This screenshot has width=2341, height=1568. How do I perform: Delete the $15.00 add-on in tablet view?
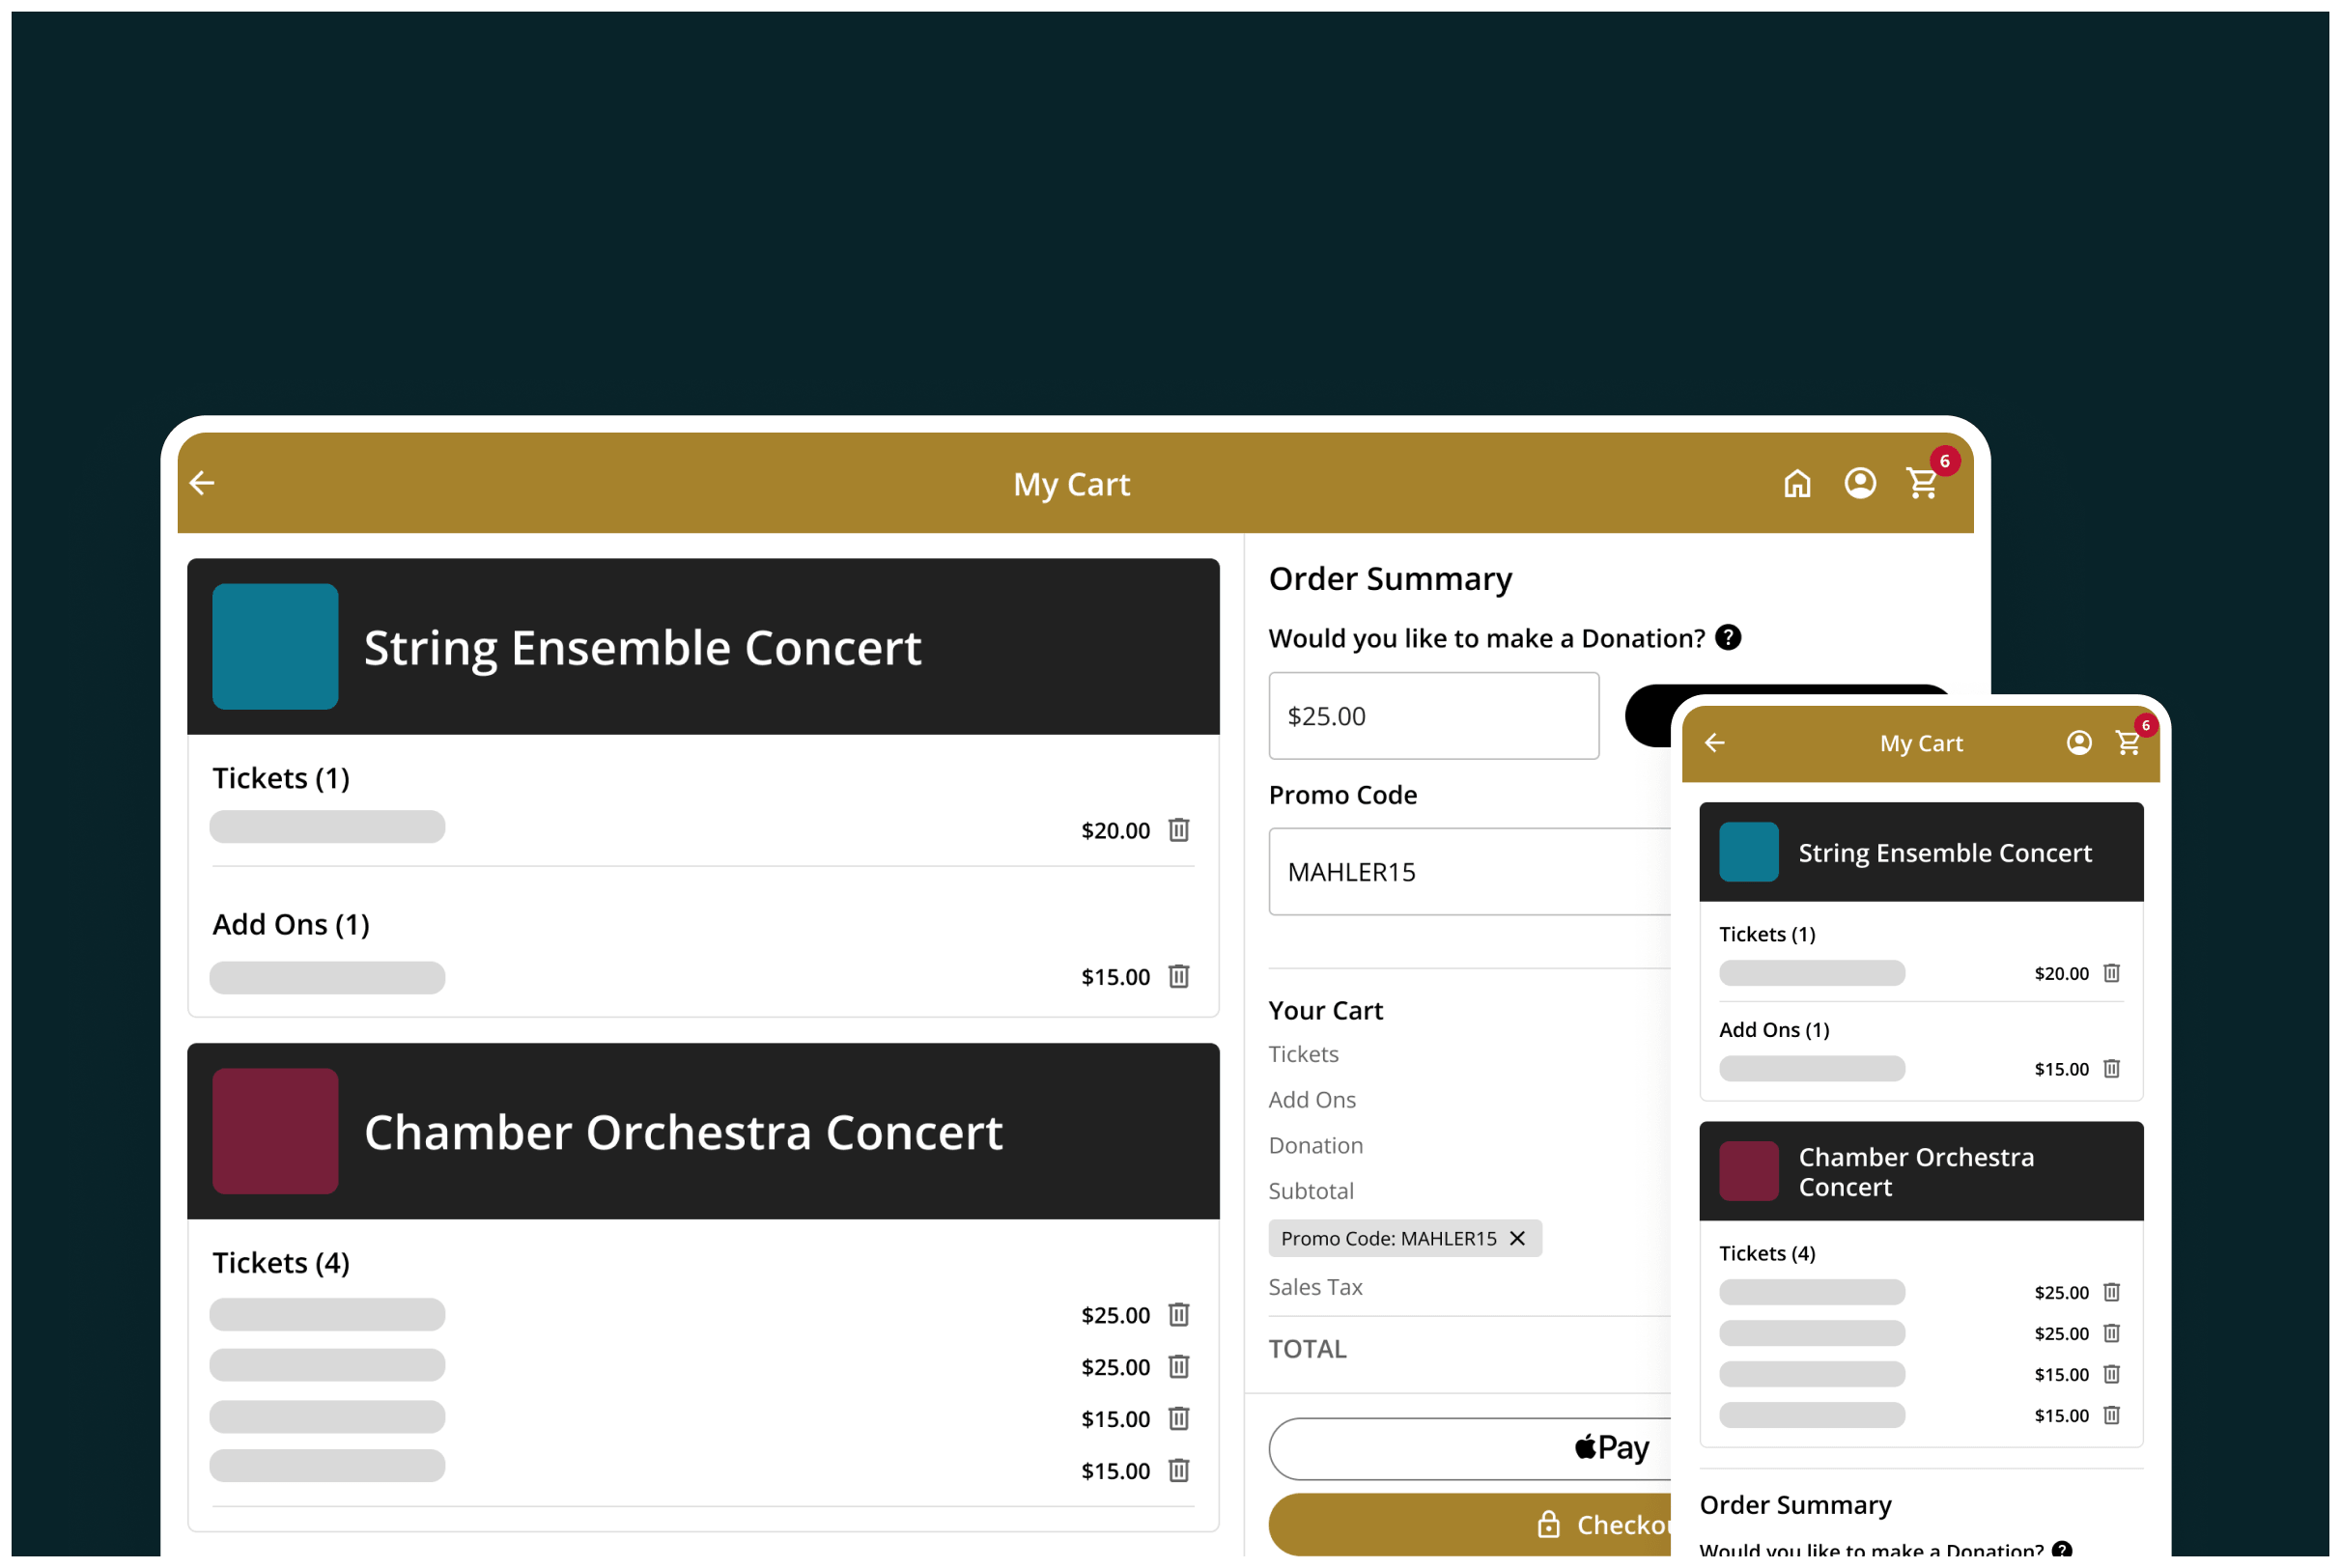click(x=1178, y=975)
